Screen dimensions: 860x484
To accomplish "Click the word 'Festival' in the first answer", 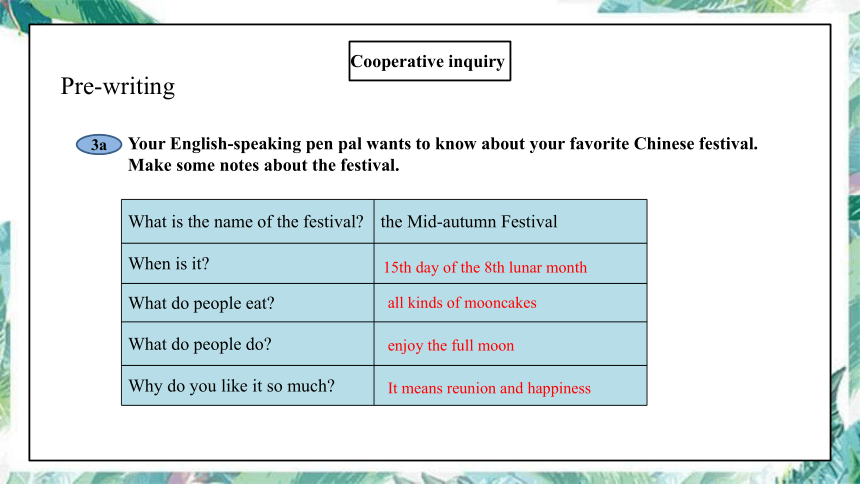I will click(529, 222).
